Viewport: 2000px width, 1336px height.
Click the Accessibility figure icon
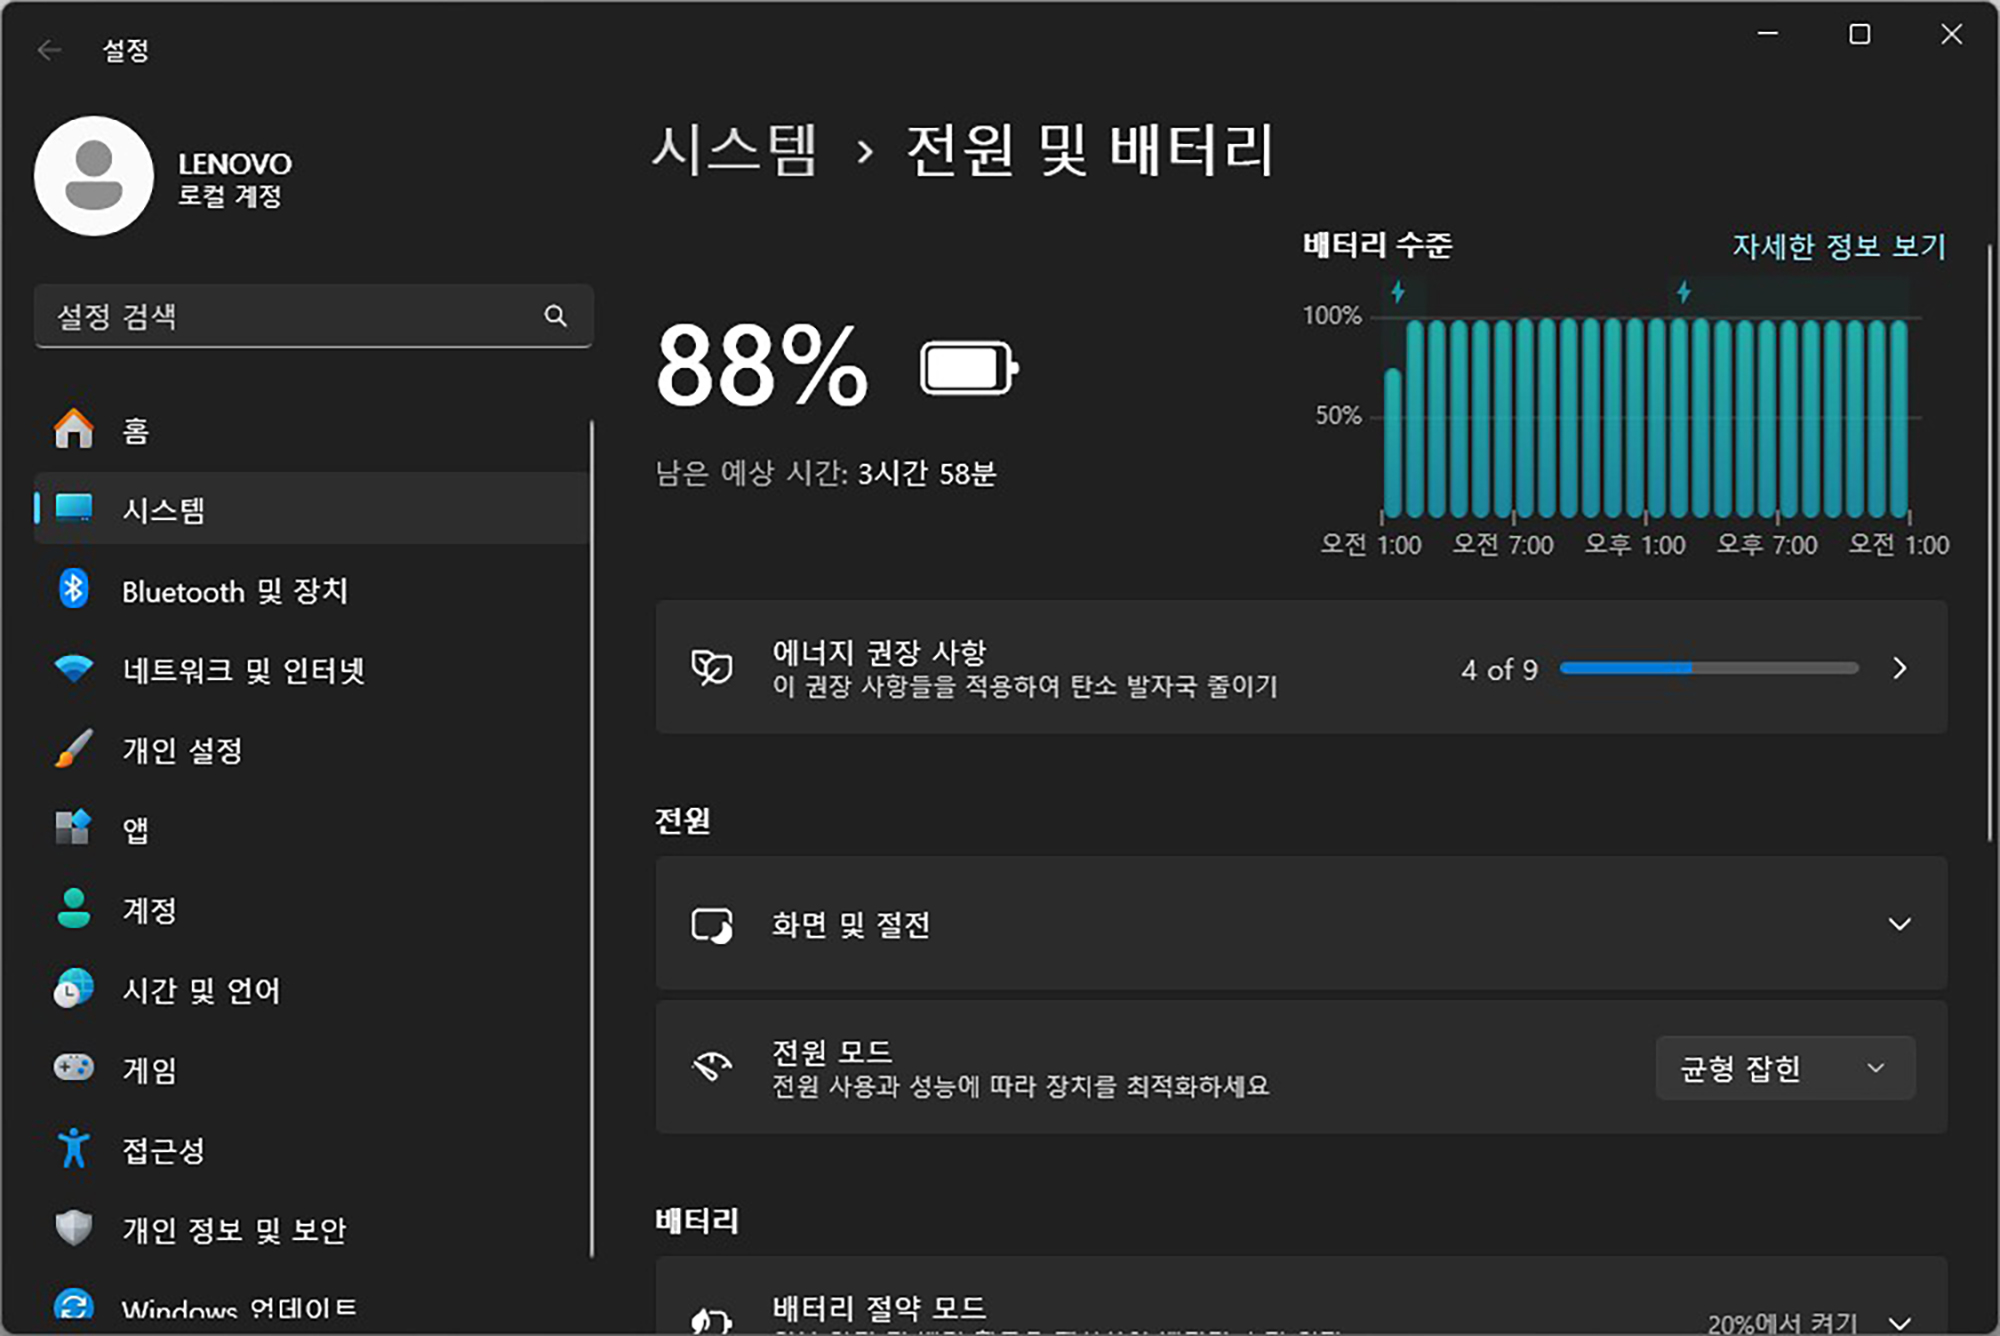pos(73,1149)
